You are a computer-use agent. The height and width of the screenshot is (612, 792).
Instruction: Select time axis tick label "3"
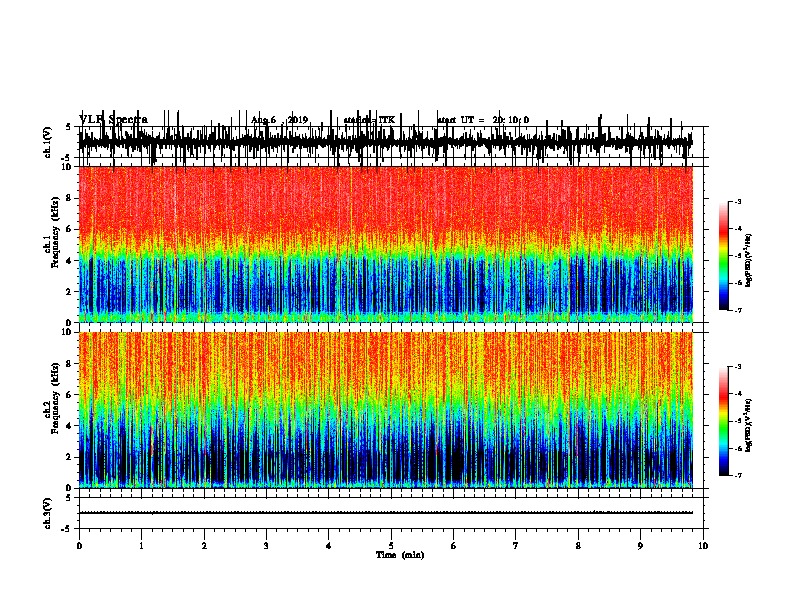(x=266, y=546)
